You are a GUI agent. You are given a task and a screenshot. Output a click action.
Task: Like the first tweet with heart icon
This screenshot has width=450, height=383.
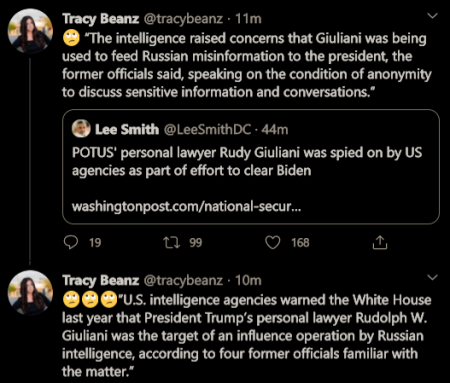[273, 242]
